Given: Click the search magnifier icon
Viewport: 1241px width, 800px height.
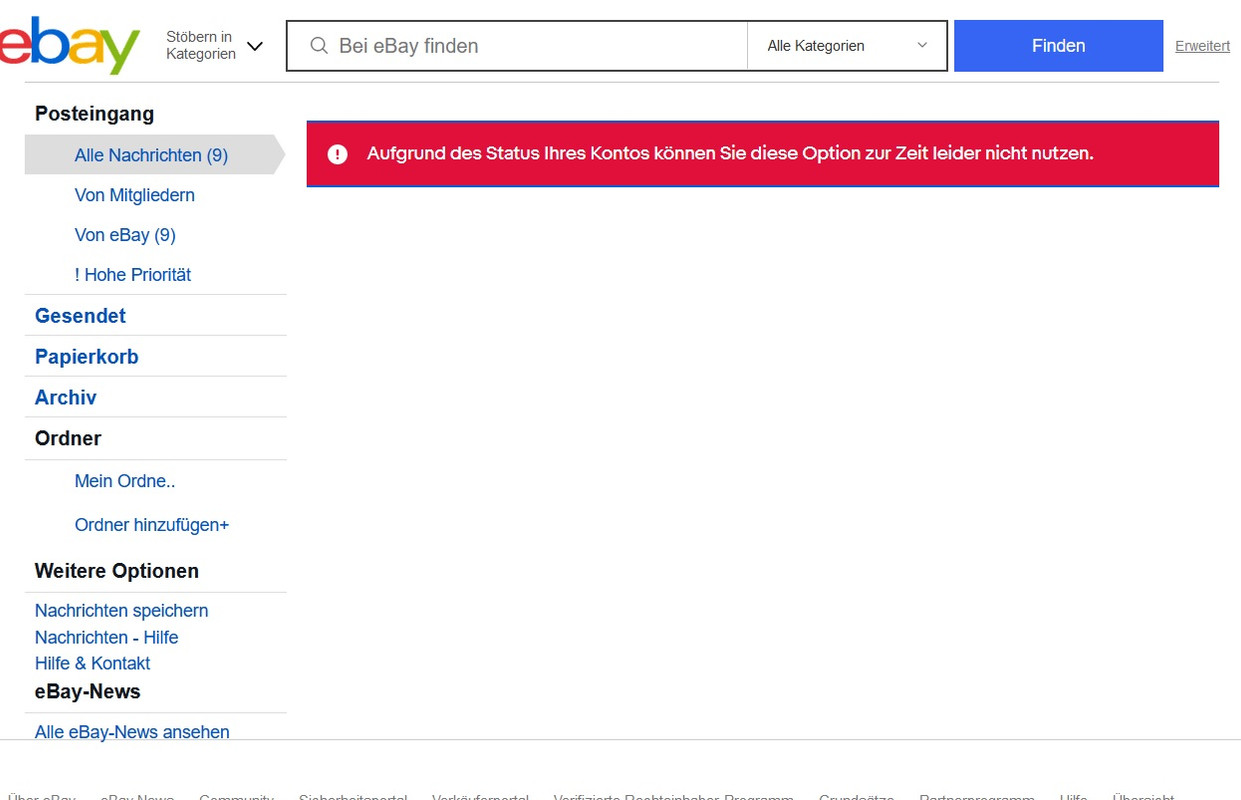Looking at the screenshot, I should (319, 46).
